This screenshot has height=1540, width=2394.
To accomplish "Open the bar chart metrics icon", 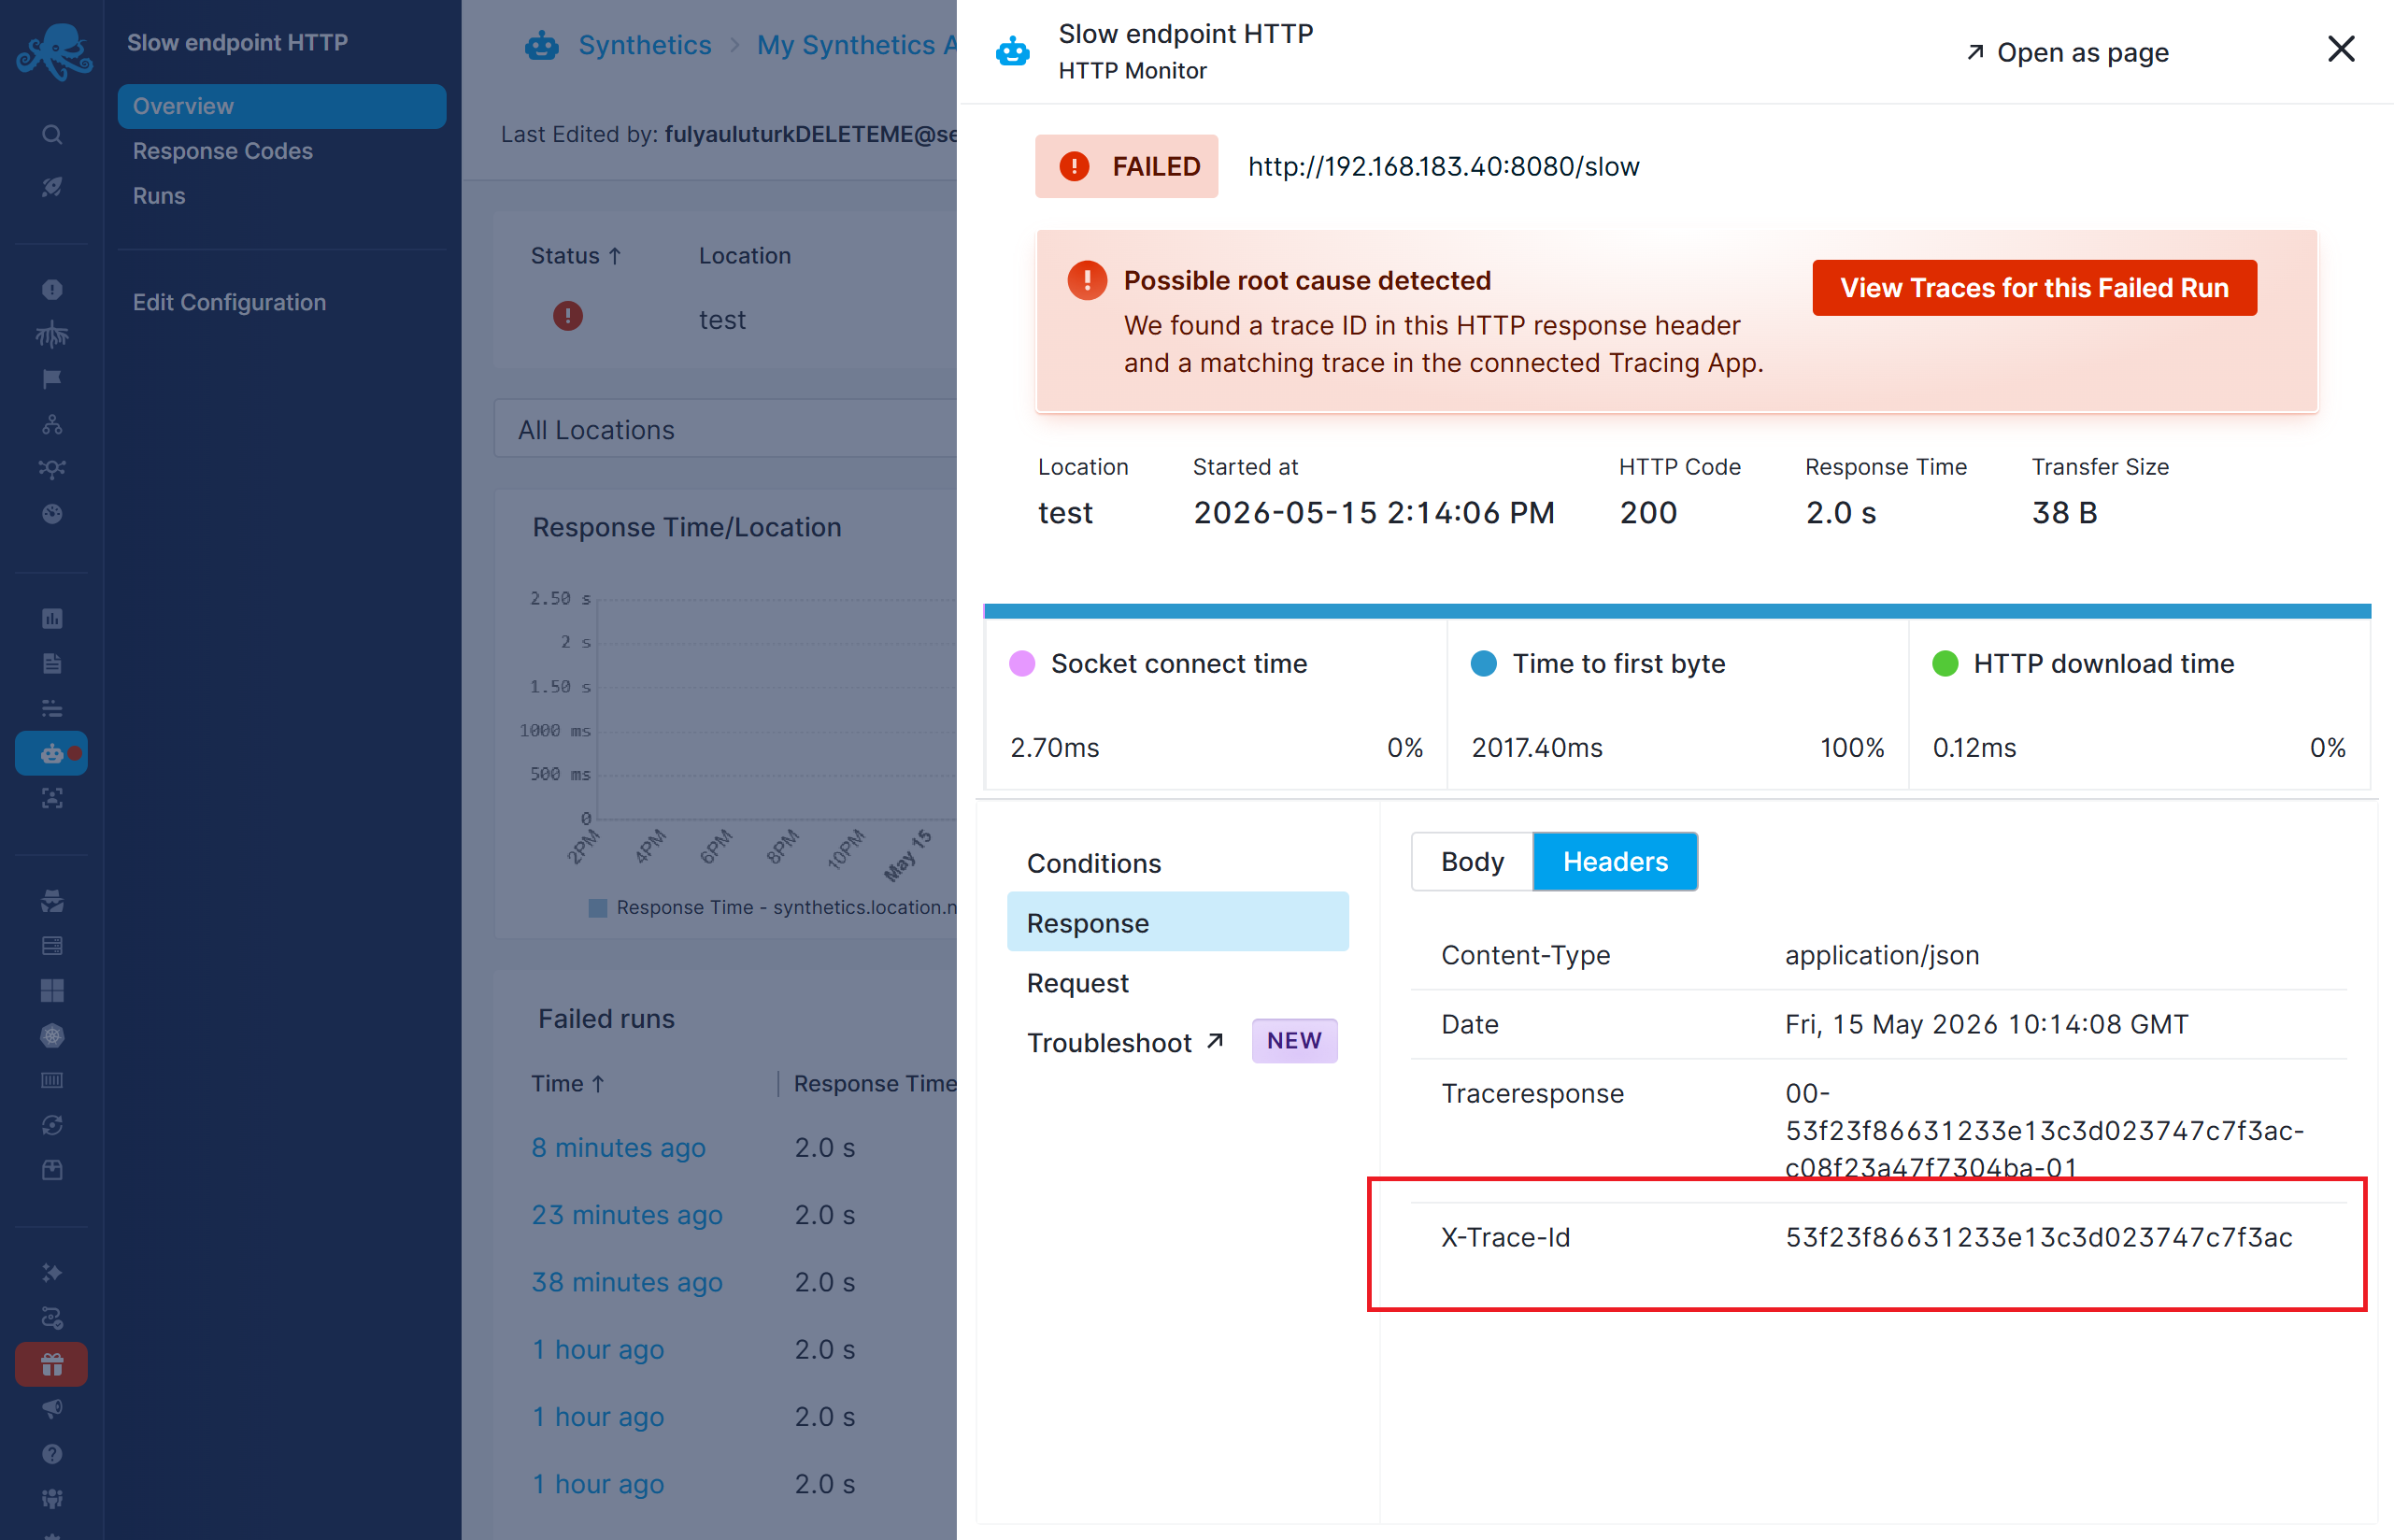I will pos(52,619).
